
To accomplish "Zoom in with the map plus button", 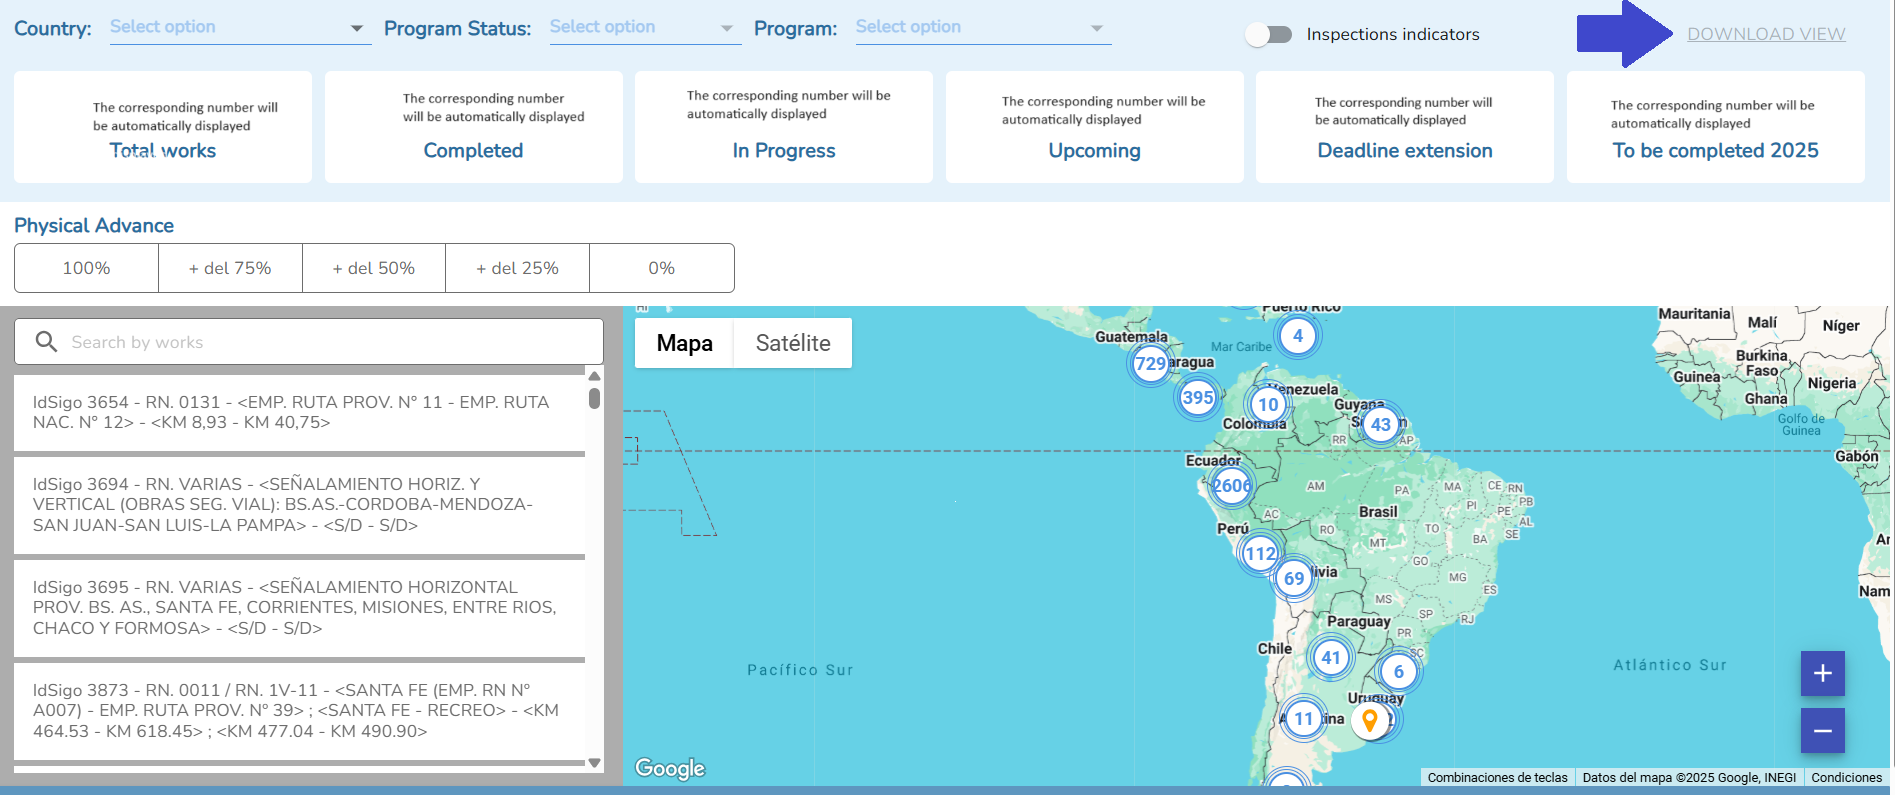I will [1822, 673].
